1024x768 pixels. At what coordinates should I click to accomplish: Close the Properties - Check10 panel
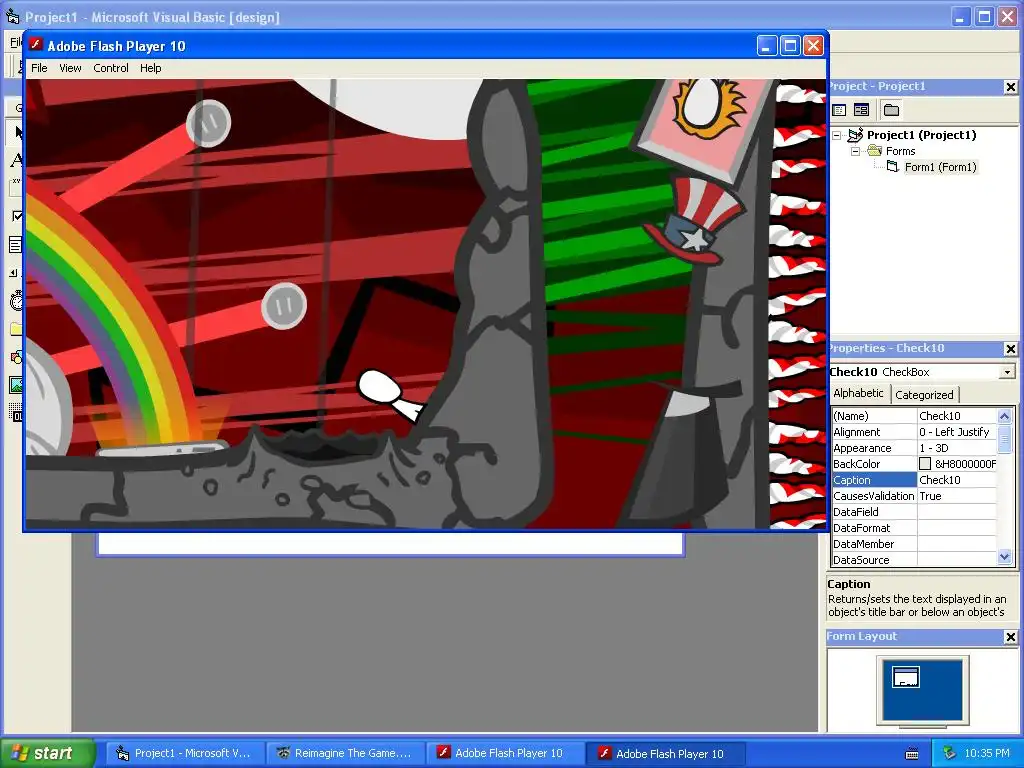tap(1010, 349)
